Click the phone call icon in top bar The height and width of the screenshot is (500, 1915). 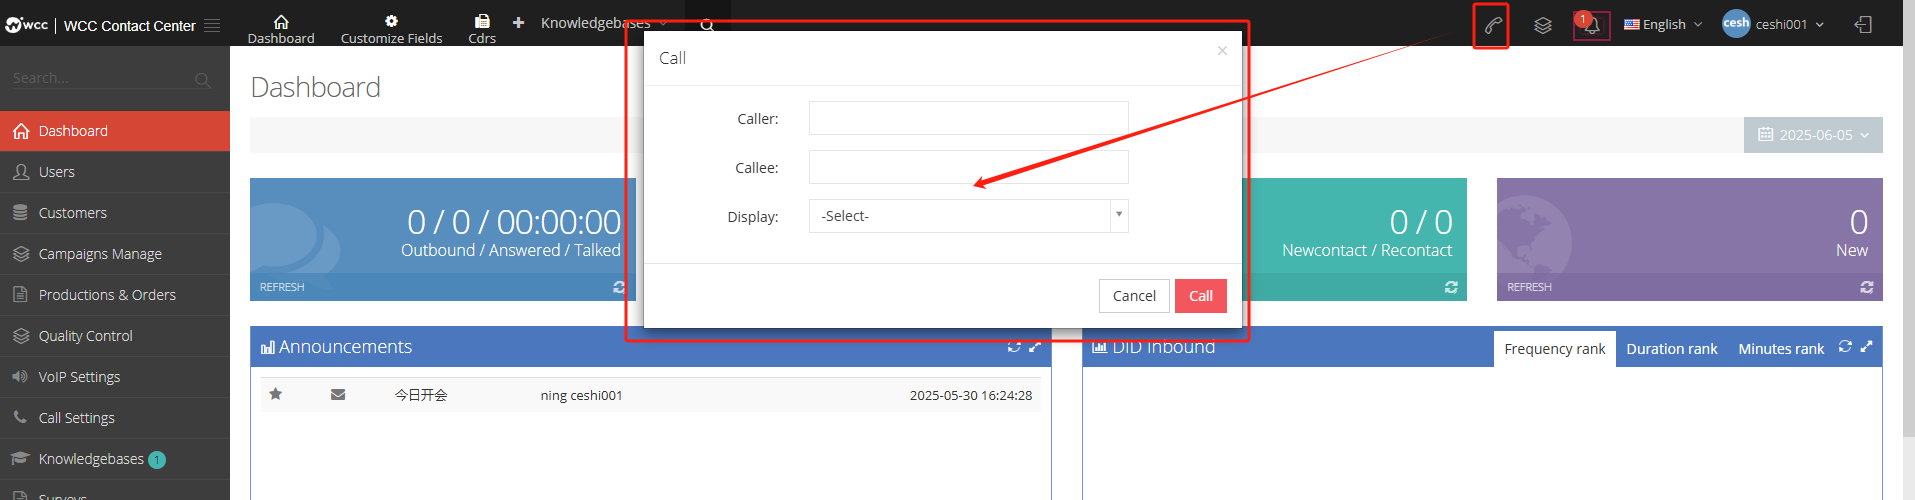click(x=1492, y=25)
